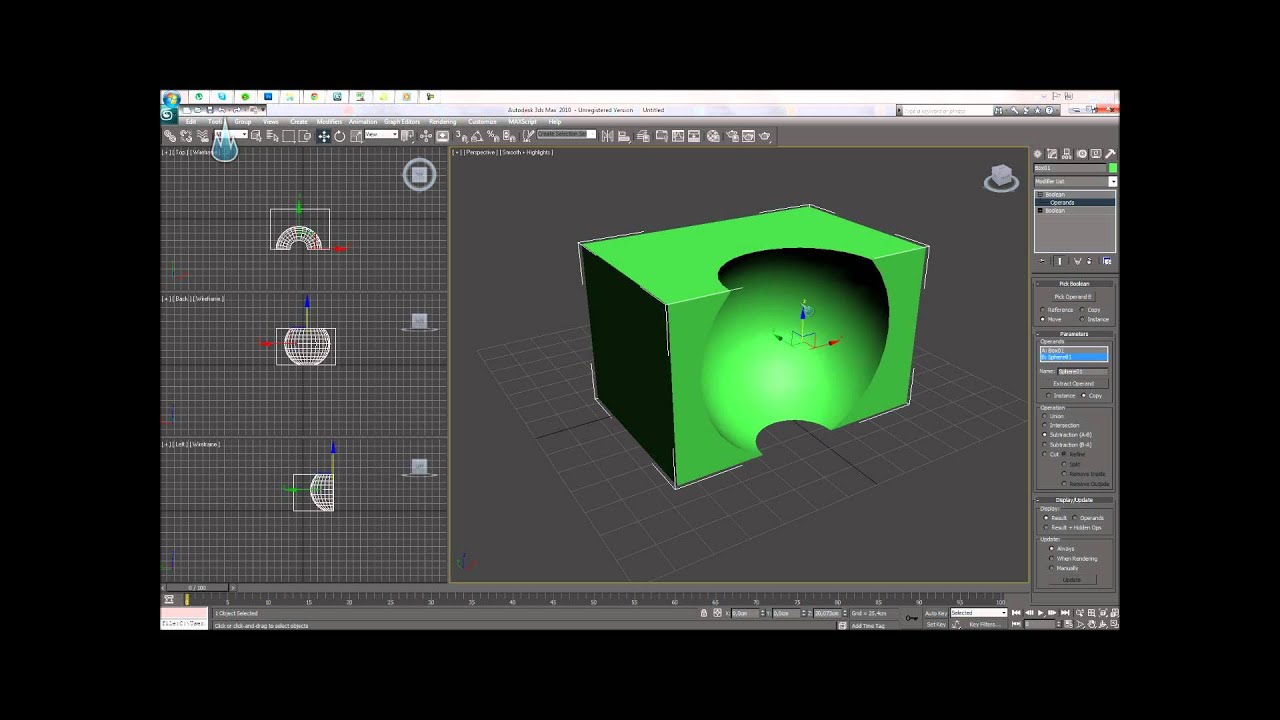Screen dimensions: 1280x720
Task: Click the time slider showing 0 / 100
Action: [197, 588]
